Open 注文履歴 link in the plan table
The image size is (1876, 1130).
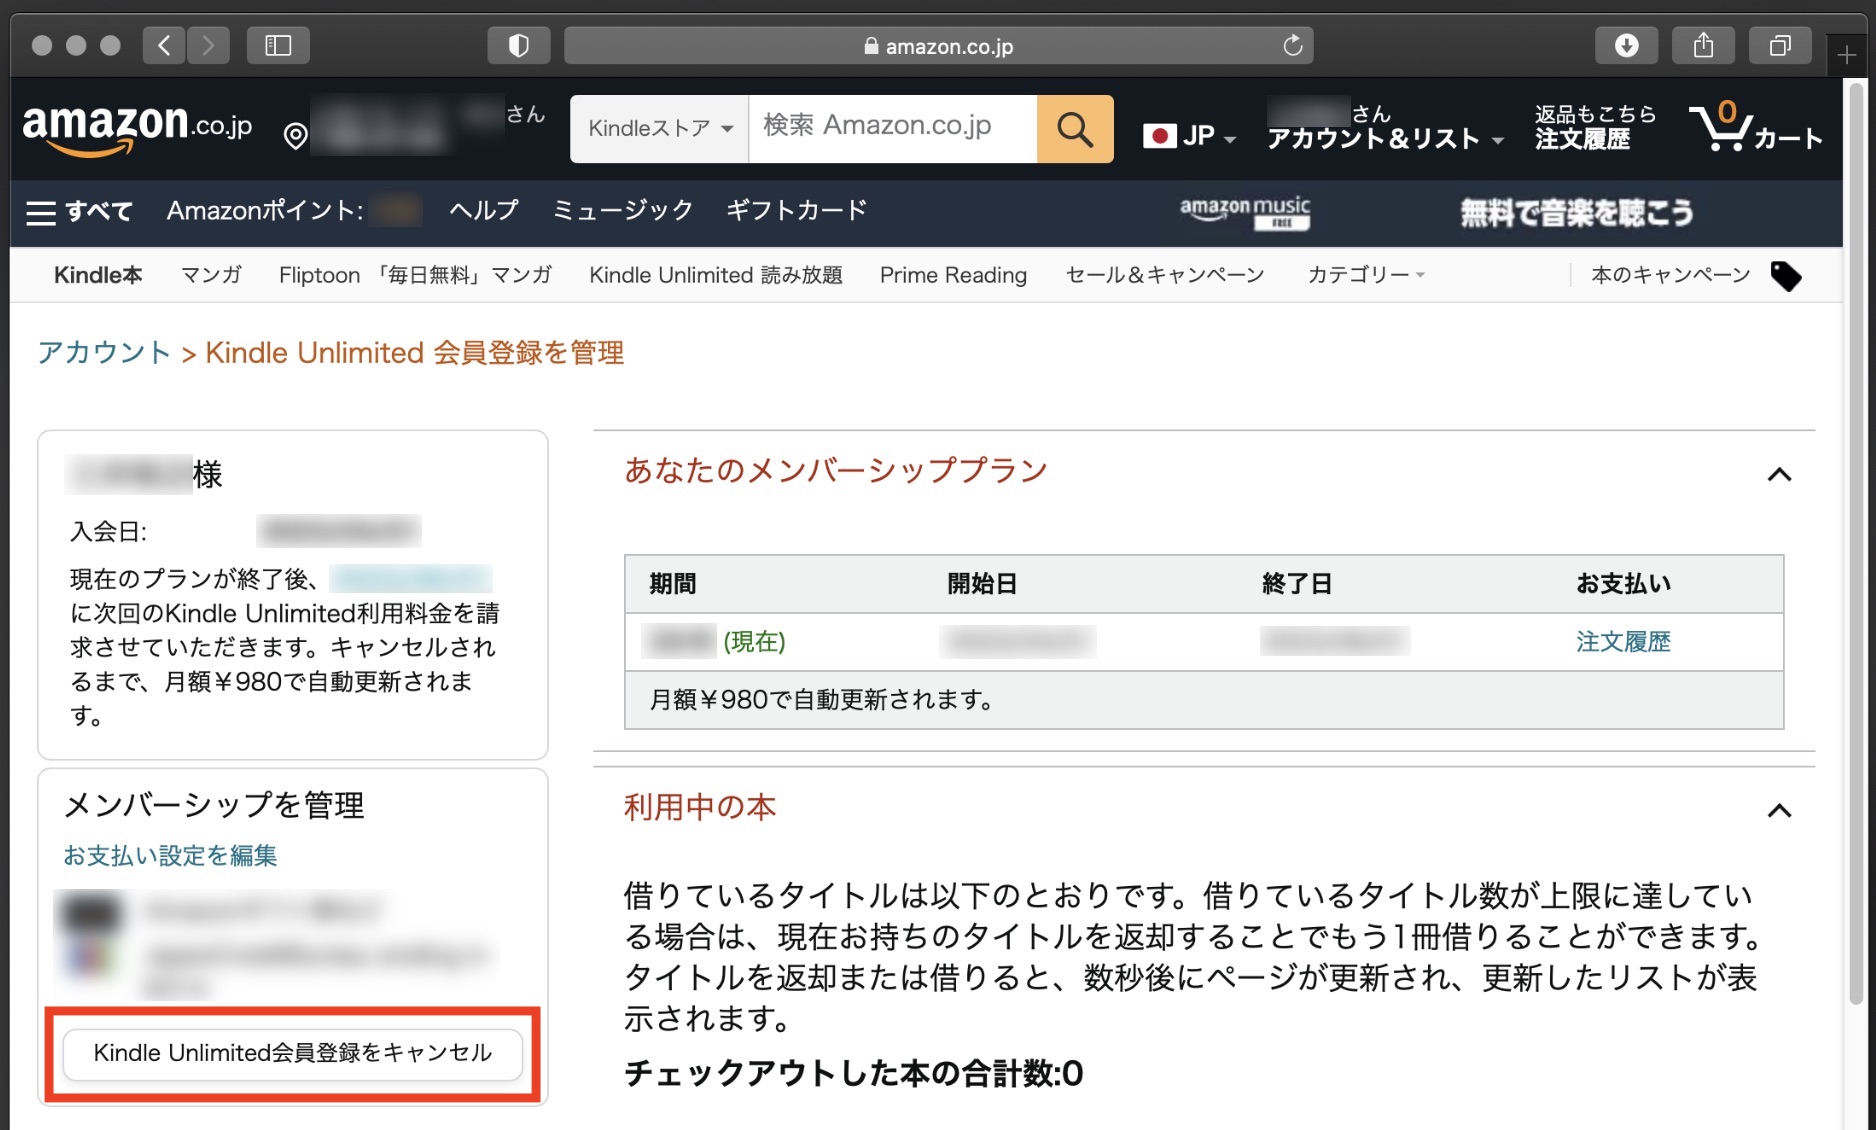pos(1623,642)
